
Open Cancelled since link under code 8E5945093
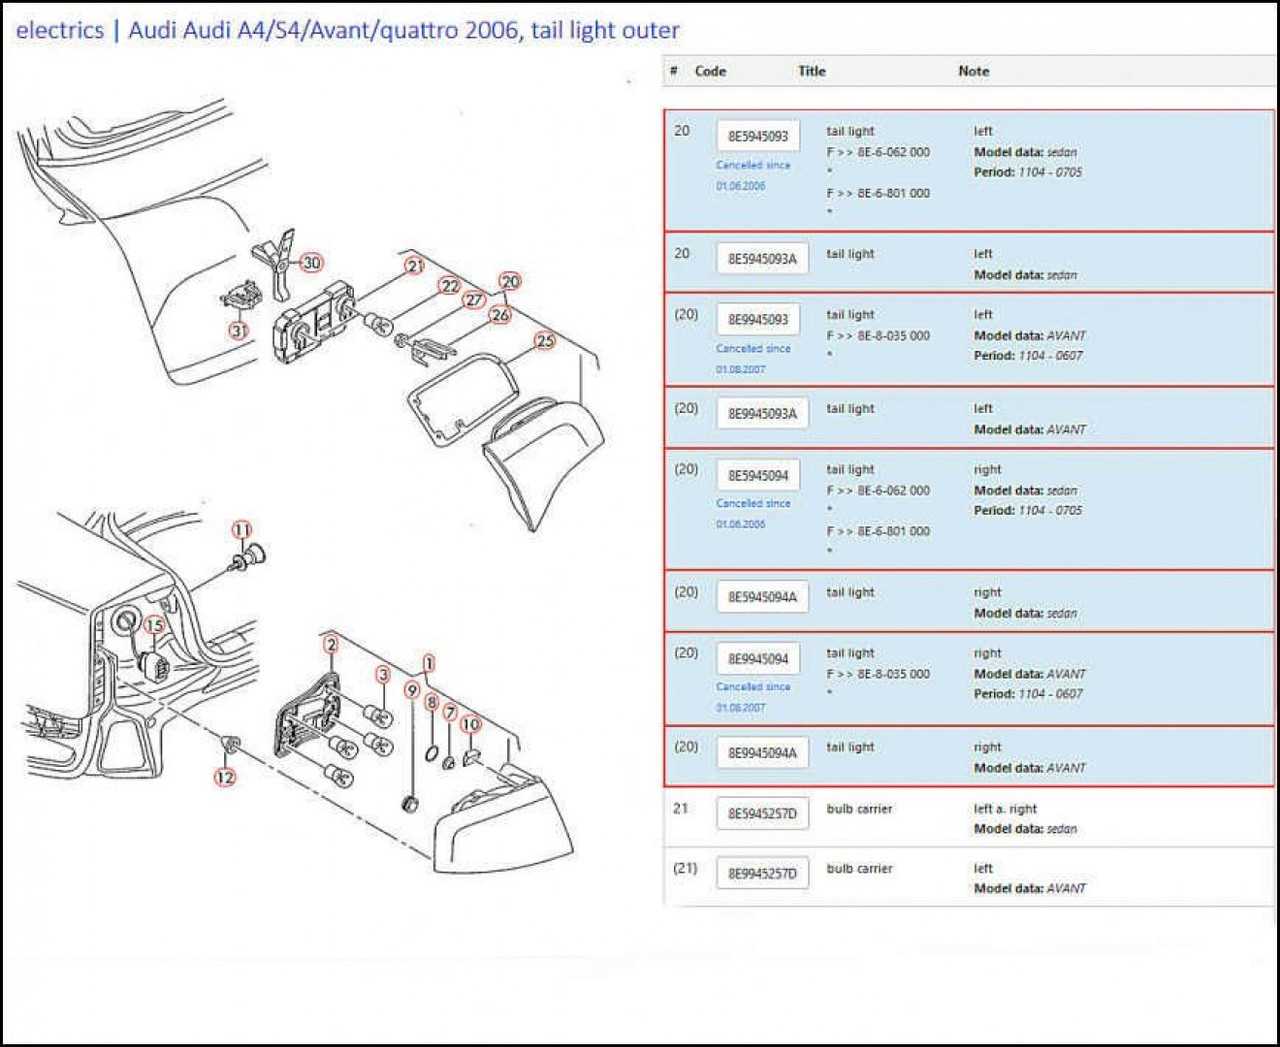click(753, 176)
